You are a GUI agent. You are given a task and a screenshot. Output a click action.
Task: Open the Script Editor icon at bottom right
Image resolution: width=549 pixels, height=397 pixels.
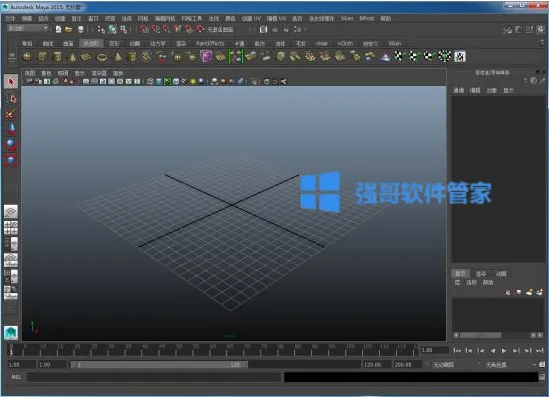pos(542,377)
